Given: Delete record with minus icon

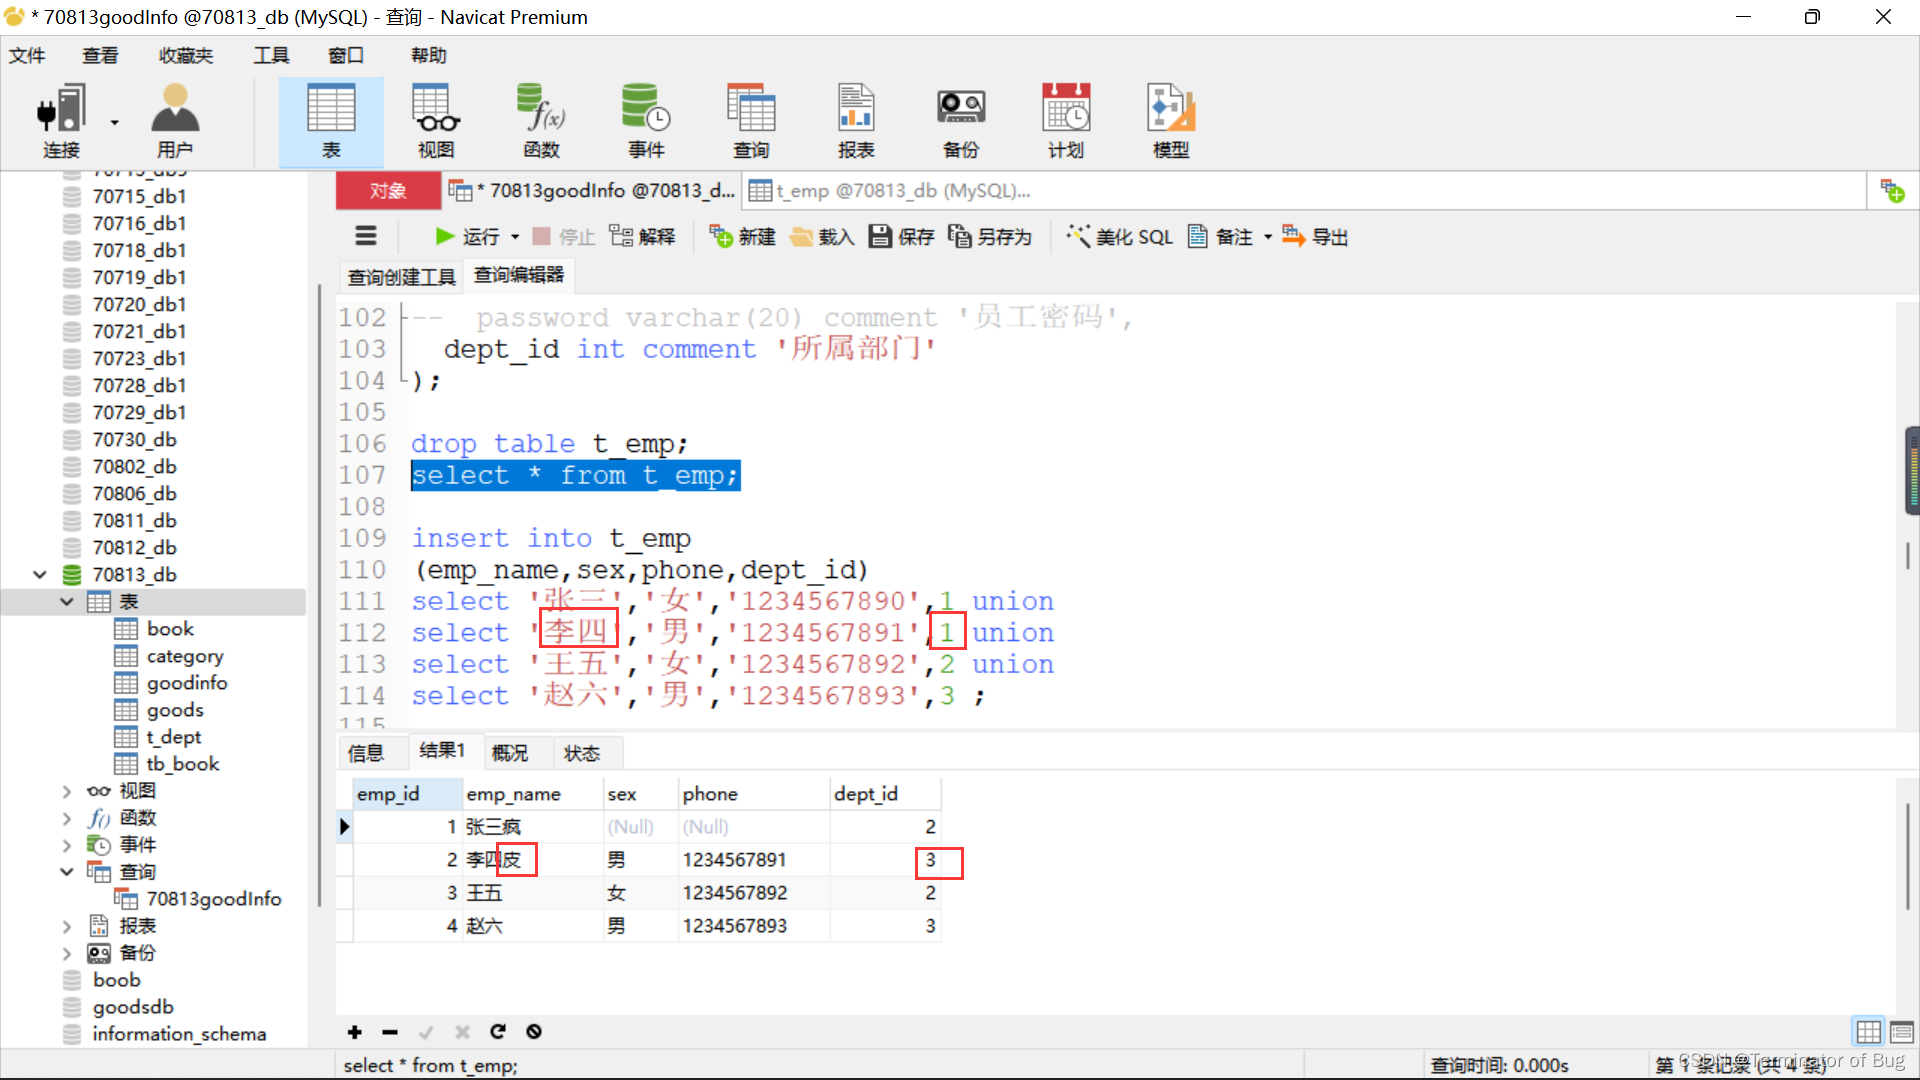Looking at the screenshot, I should point(390,1032).
